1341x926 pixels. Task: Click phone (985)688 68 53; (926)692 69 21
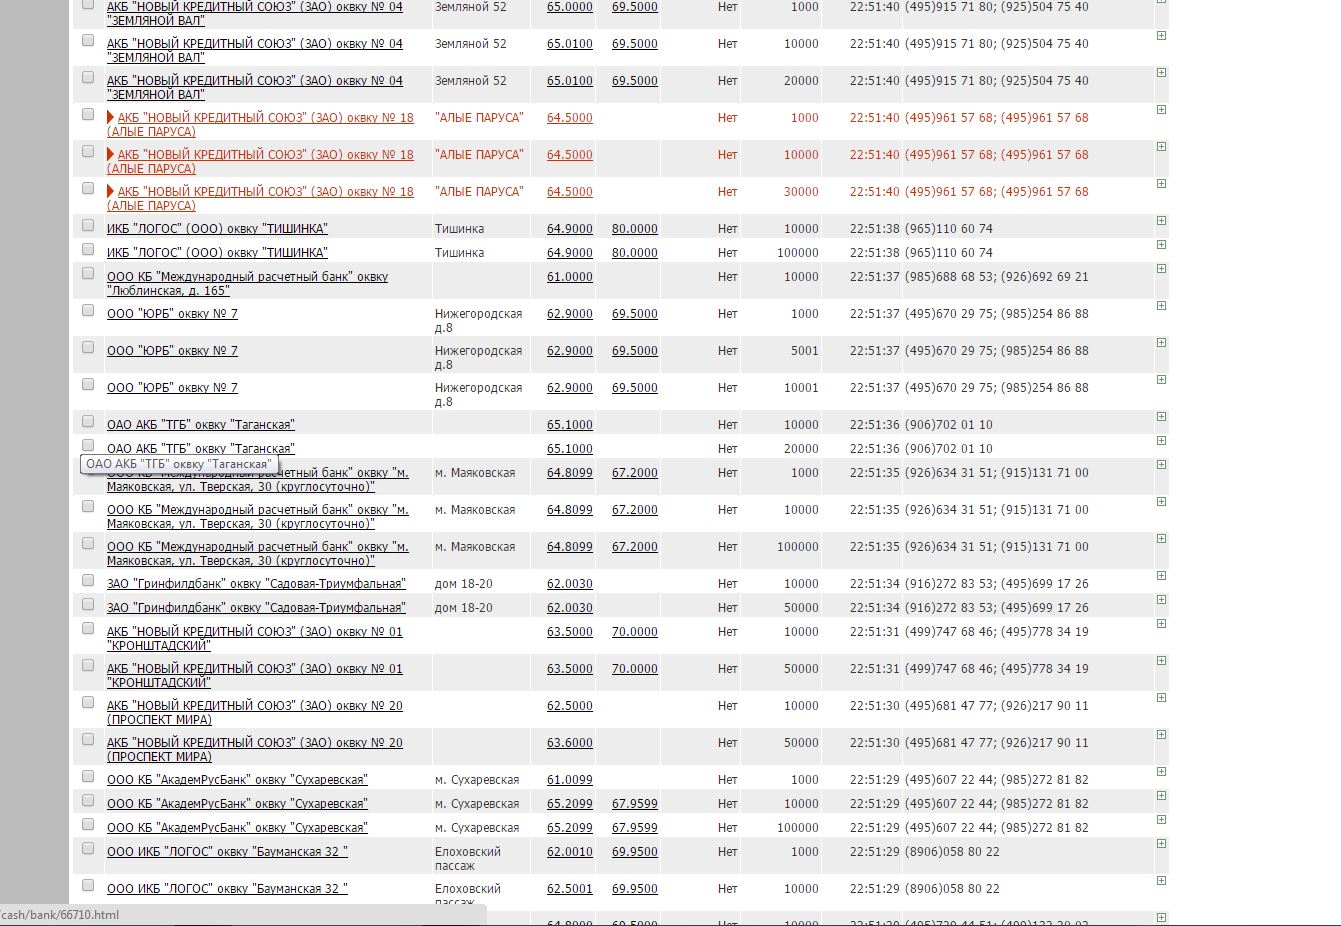(997, 277)
